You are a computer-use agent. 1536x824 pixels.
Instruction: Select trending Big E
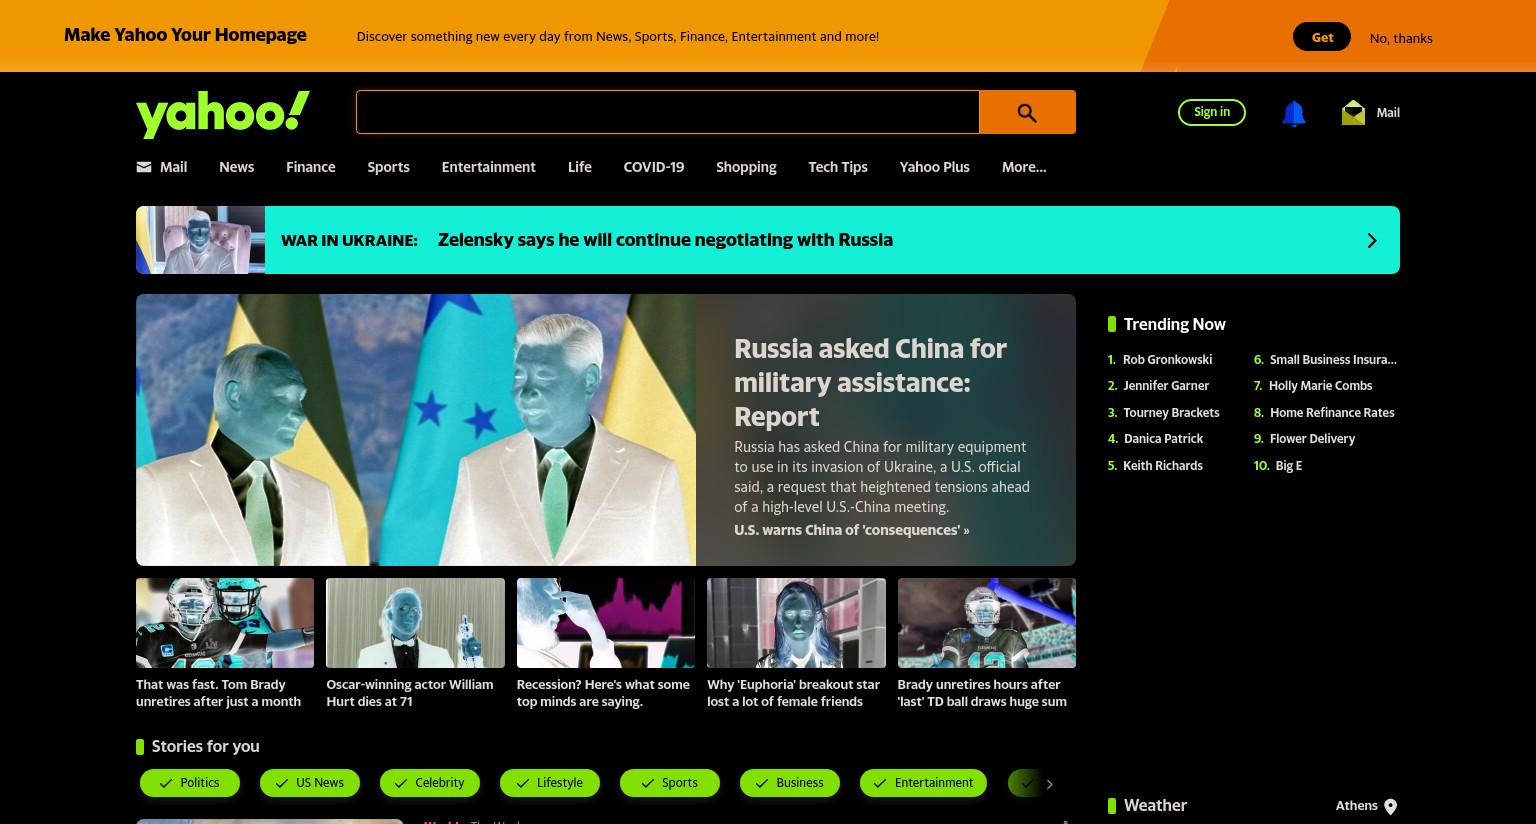(x=1289, y=466)
